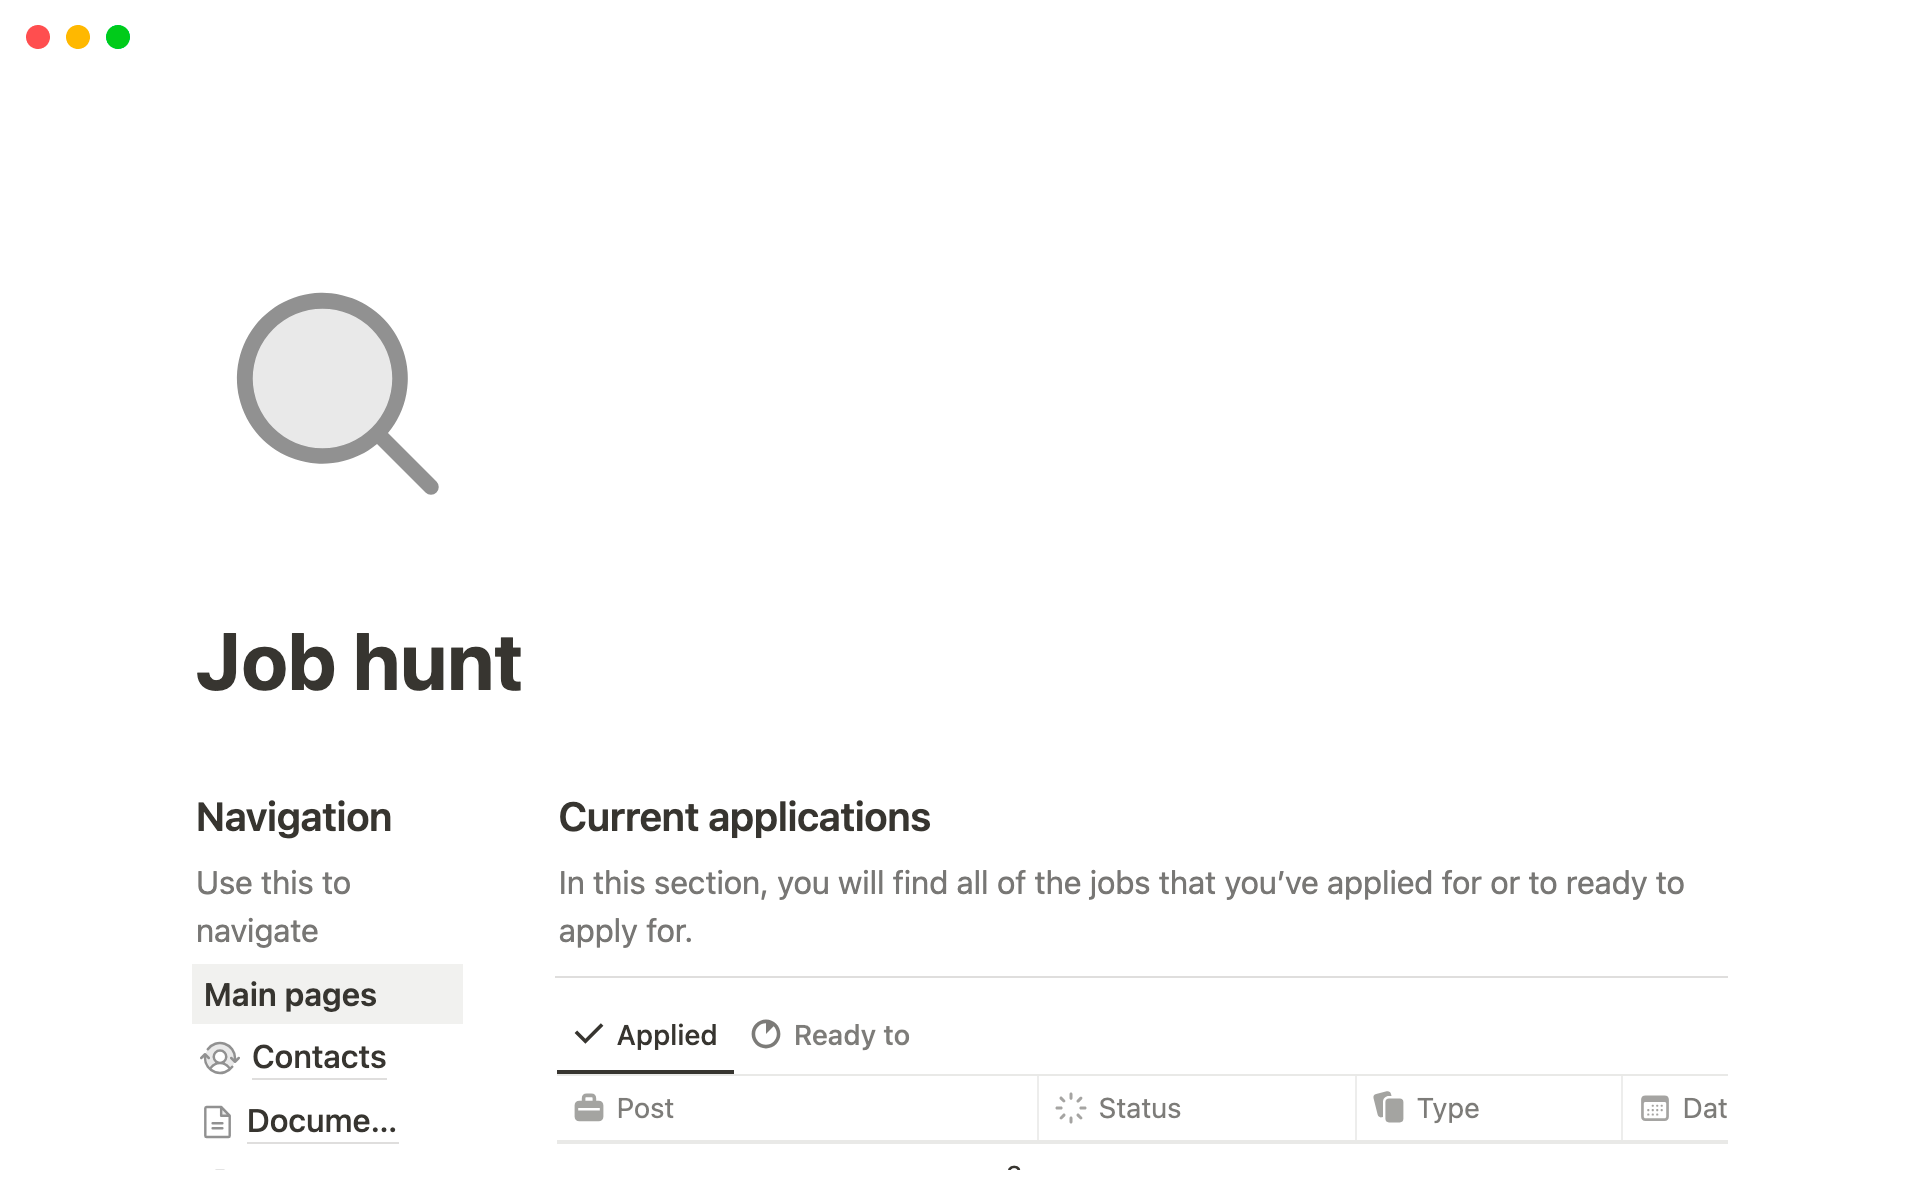Click the Job hunt page title
The width and height of the screenshot is (1920, 1200).
coord(359,663)
